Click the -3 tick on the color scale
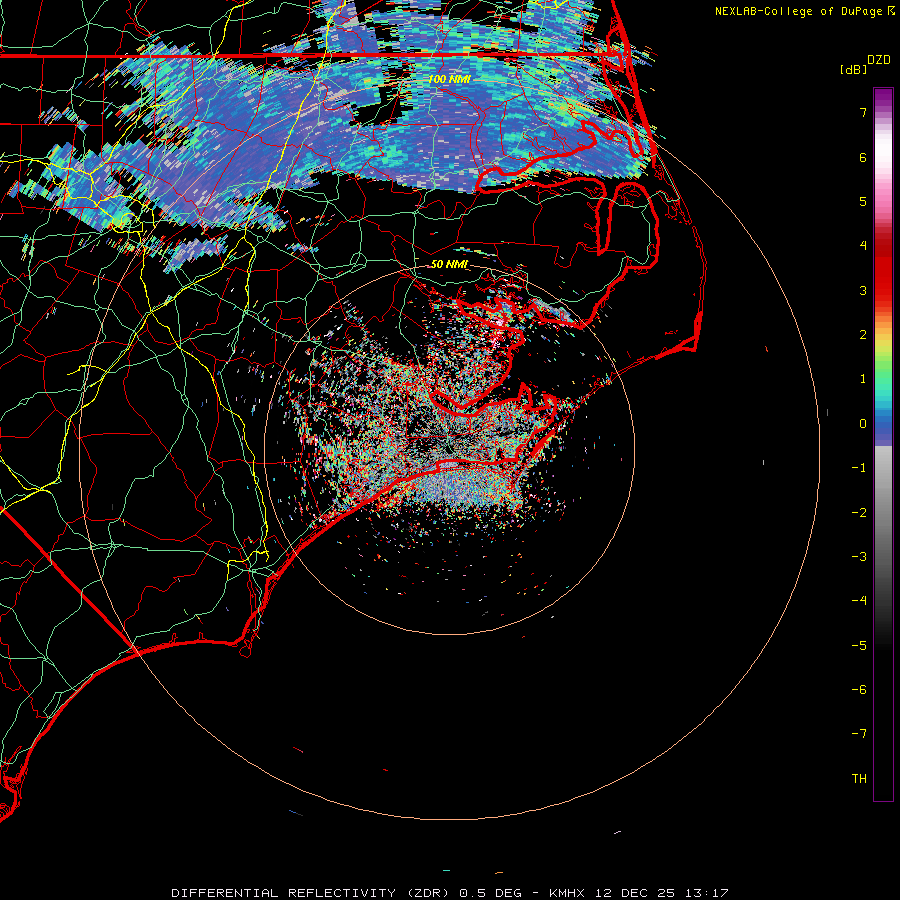This screenshot has width=900, height=900. (859, 557)
